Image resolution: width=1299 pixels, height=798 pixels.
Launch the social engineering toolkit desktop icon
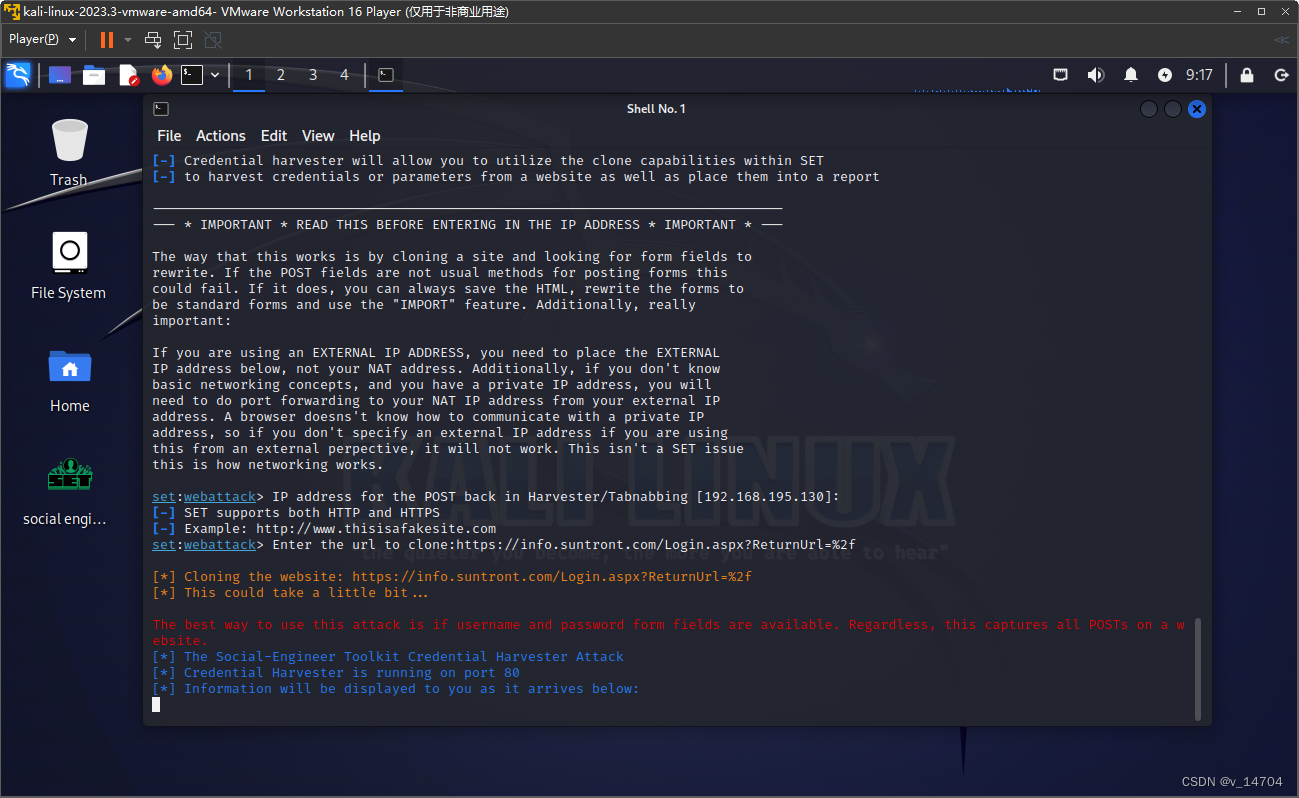click(x=69, y=491)
